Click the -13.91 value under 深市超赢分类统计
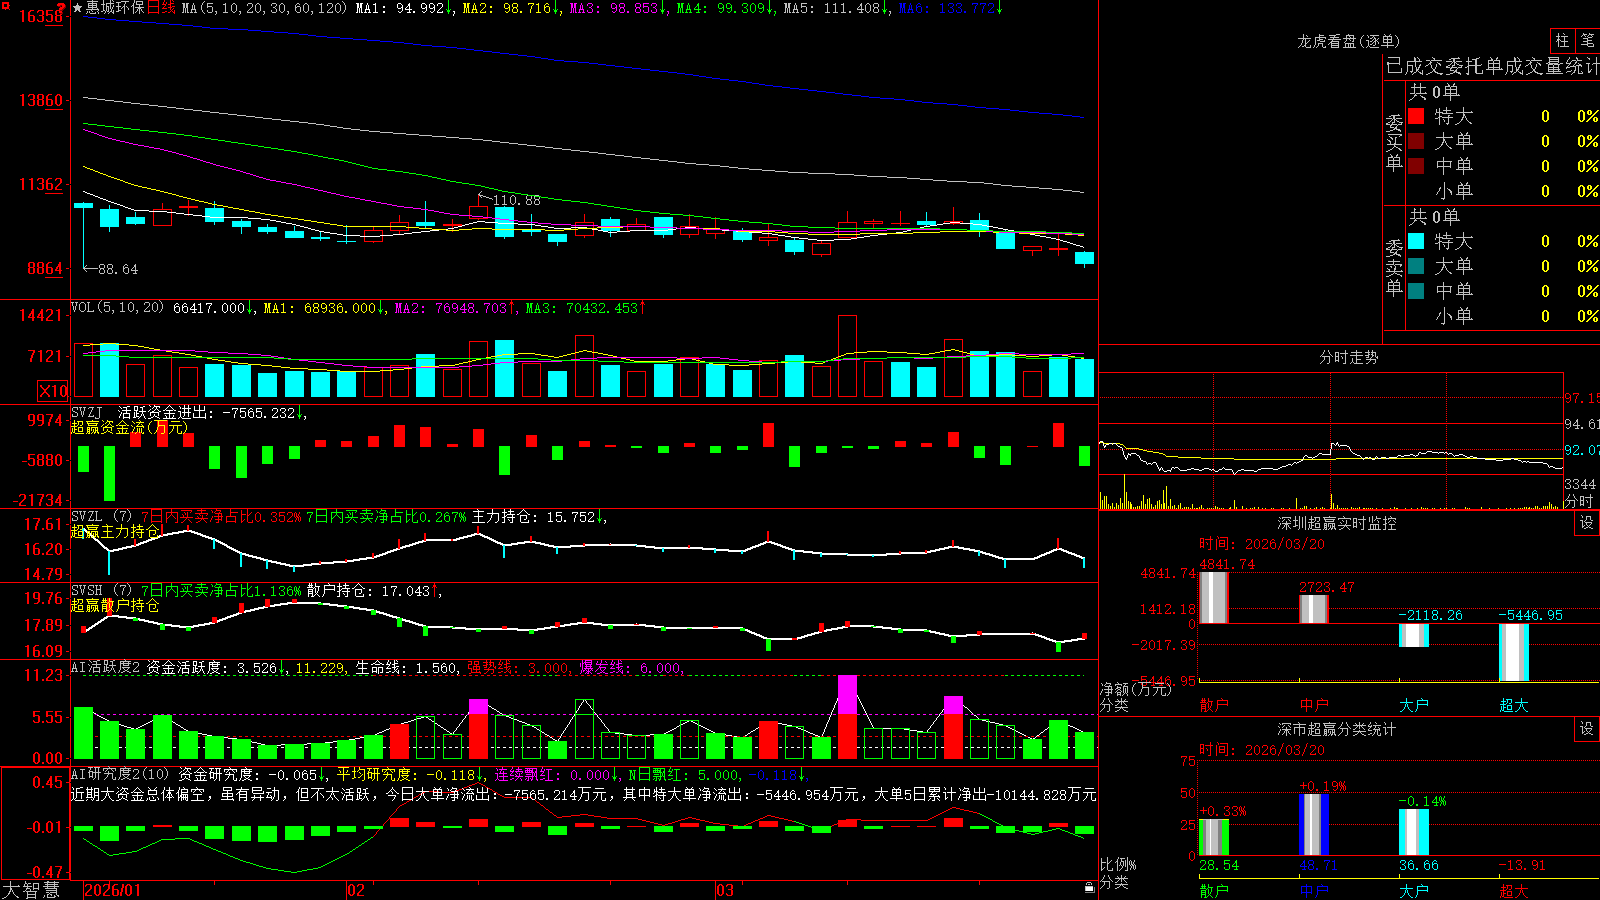Viewport: 1600px width, 900px height. (x=1521, y=865)
